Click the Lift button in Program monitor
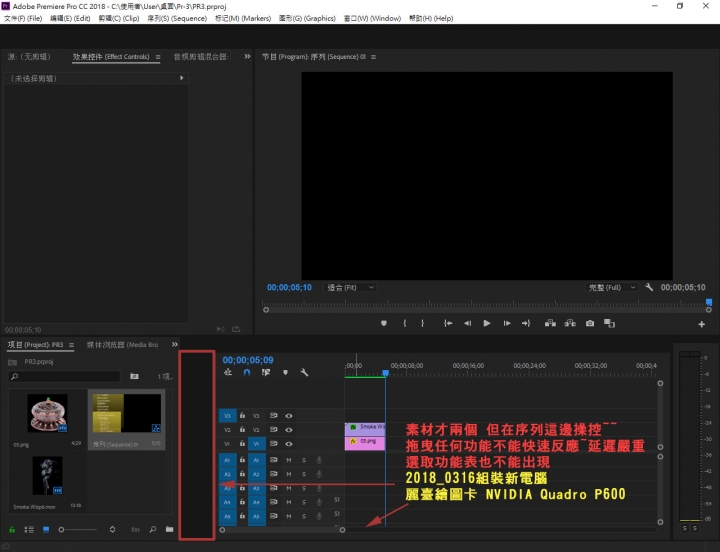The image size is (720, 552). (x=550, y=323)
